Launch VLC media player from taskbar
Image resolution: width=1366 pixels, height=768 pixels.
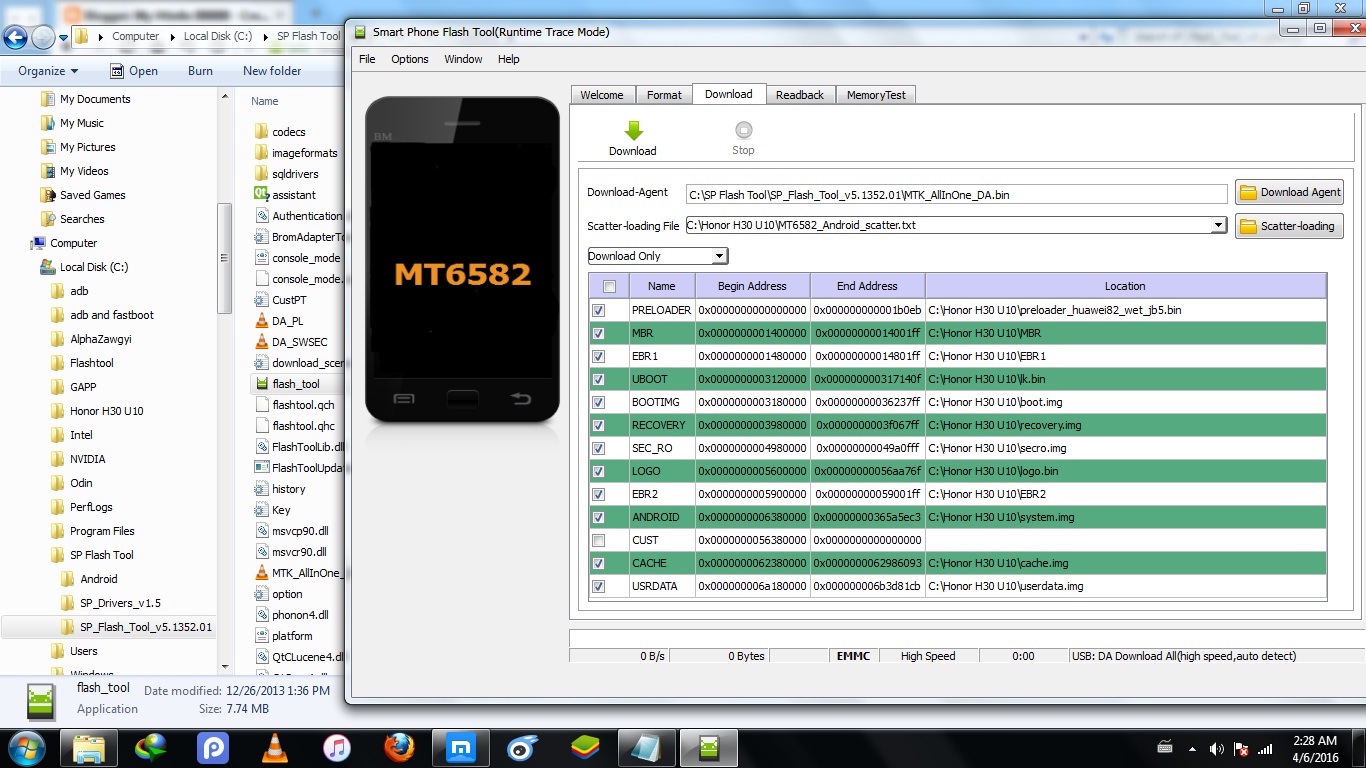(275, 747)
